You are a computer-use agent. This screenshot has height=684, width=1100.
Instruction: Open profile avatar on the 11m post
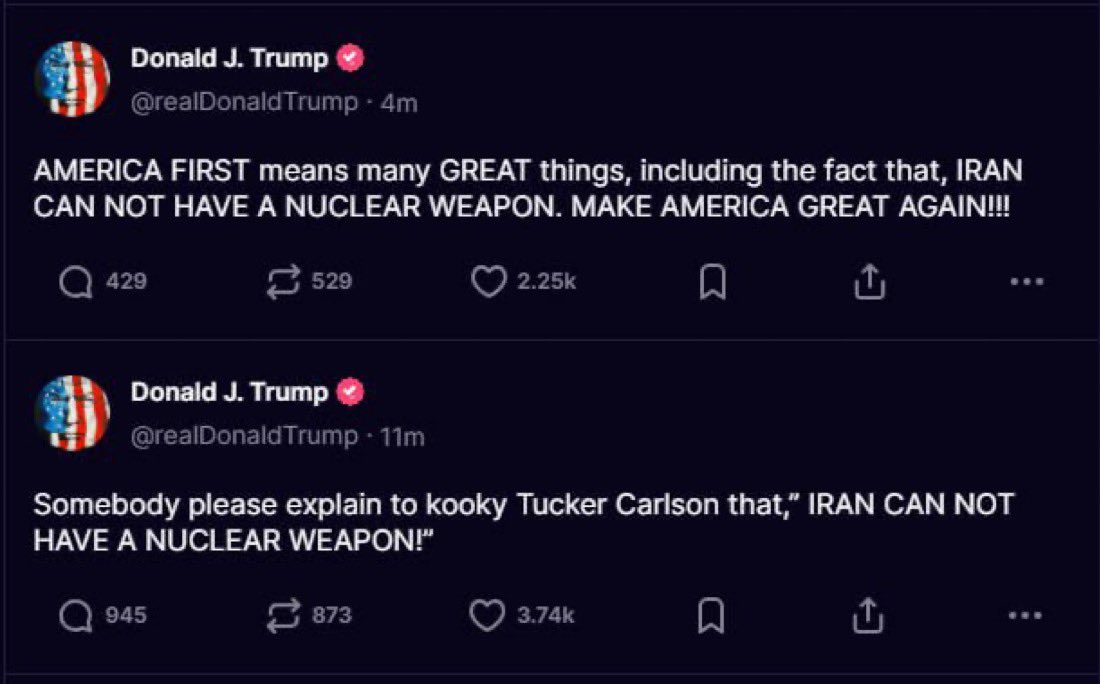point(72,413)
